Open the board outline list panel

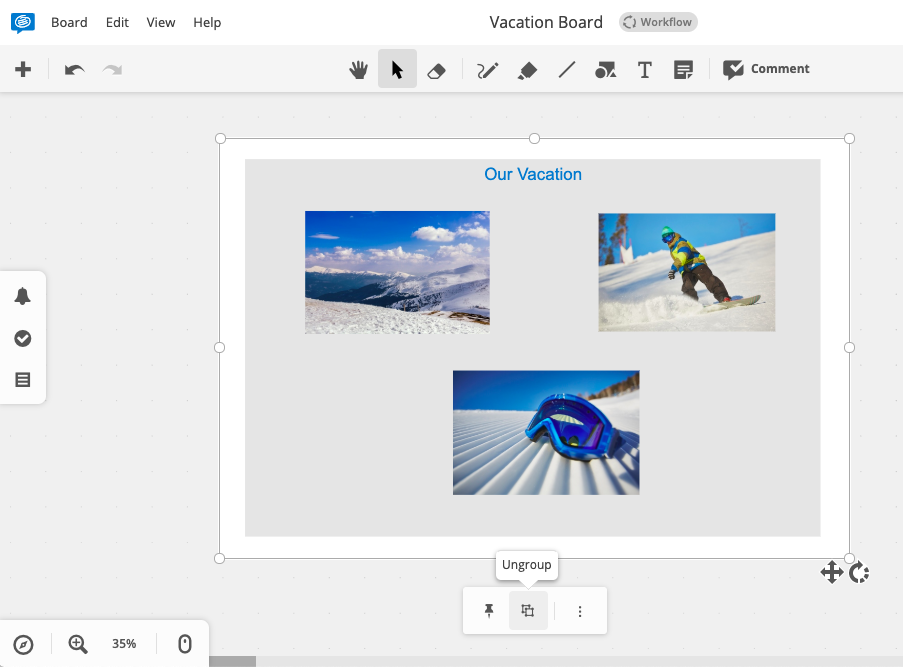pyautogui.click(x=22, y=380)
